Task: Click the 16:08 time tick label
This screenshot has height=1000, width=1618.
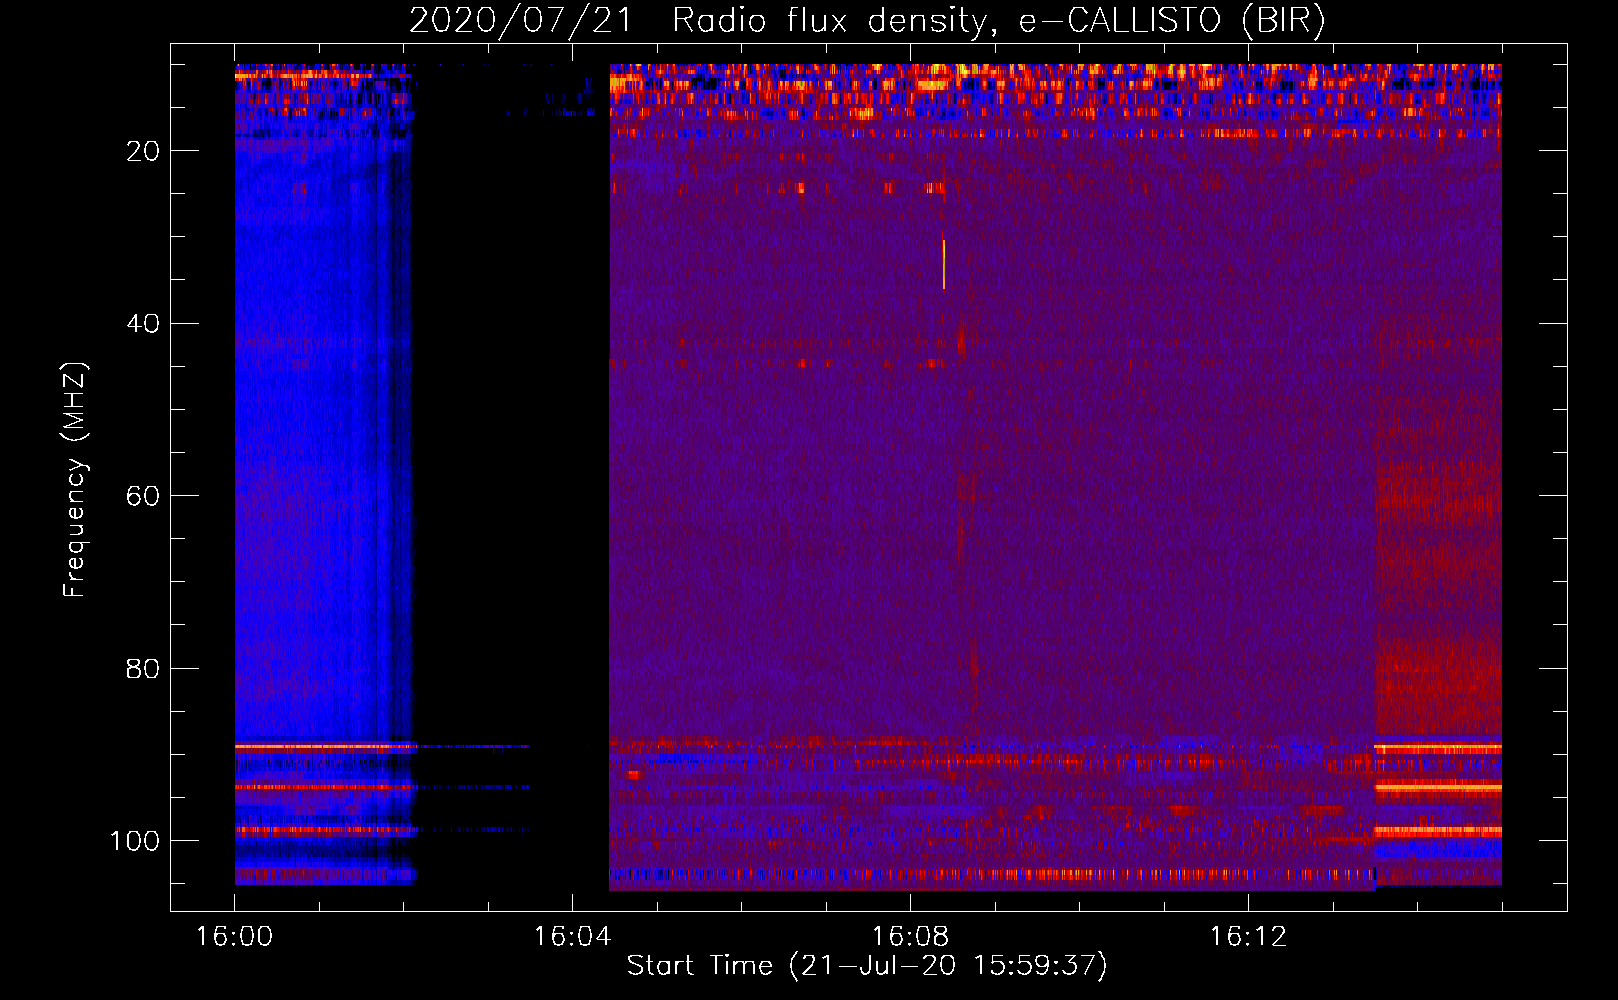Action: (910, 937)
